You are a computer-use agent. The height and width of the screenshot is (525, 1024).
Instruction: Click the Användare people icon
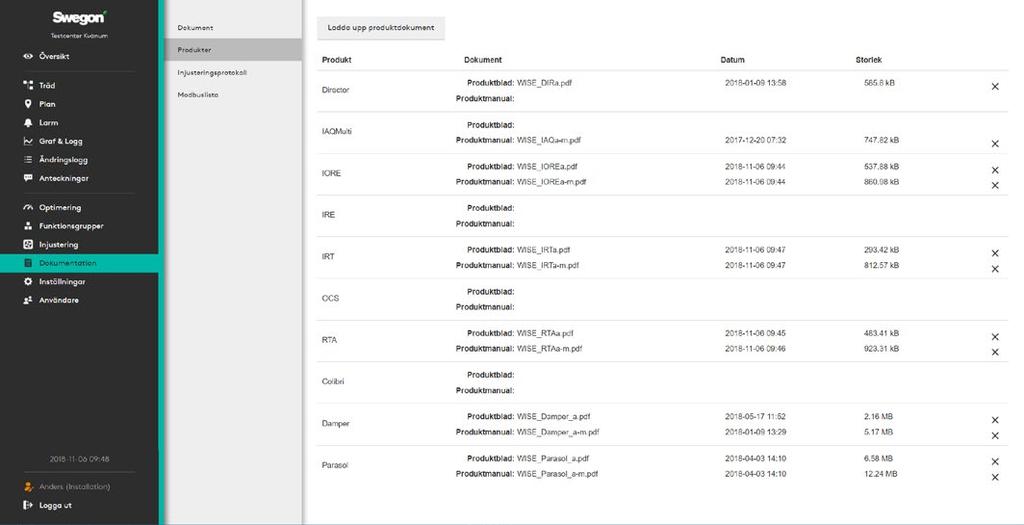28,300
